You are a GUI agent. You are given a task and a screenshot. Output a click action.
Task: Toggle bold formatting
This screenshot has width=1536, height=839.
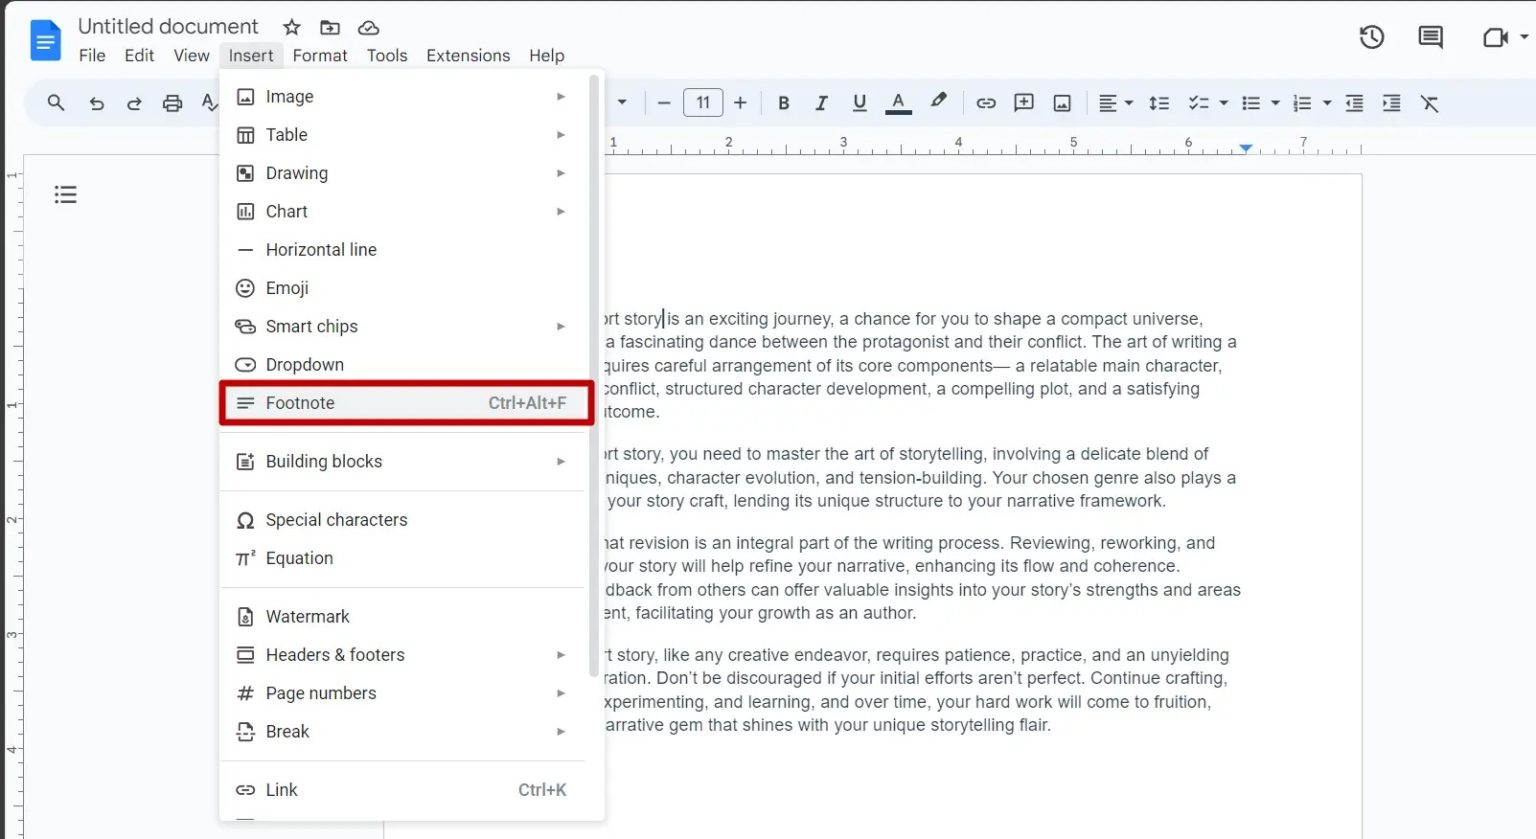pyautogui.click(x=783, y=102)
